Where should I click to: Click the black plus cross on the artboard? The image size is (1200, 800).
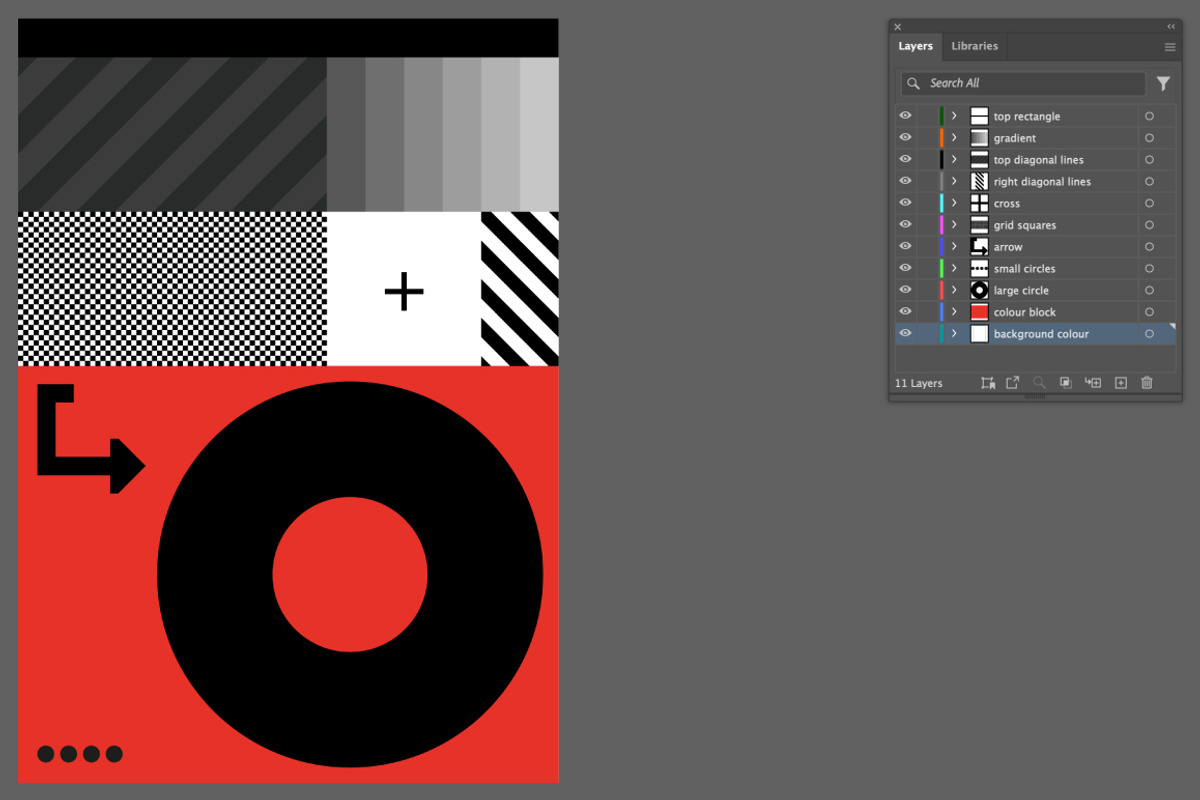[404, 292]
